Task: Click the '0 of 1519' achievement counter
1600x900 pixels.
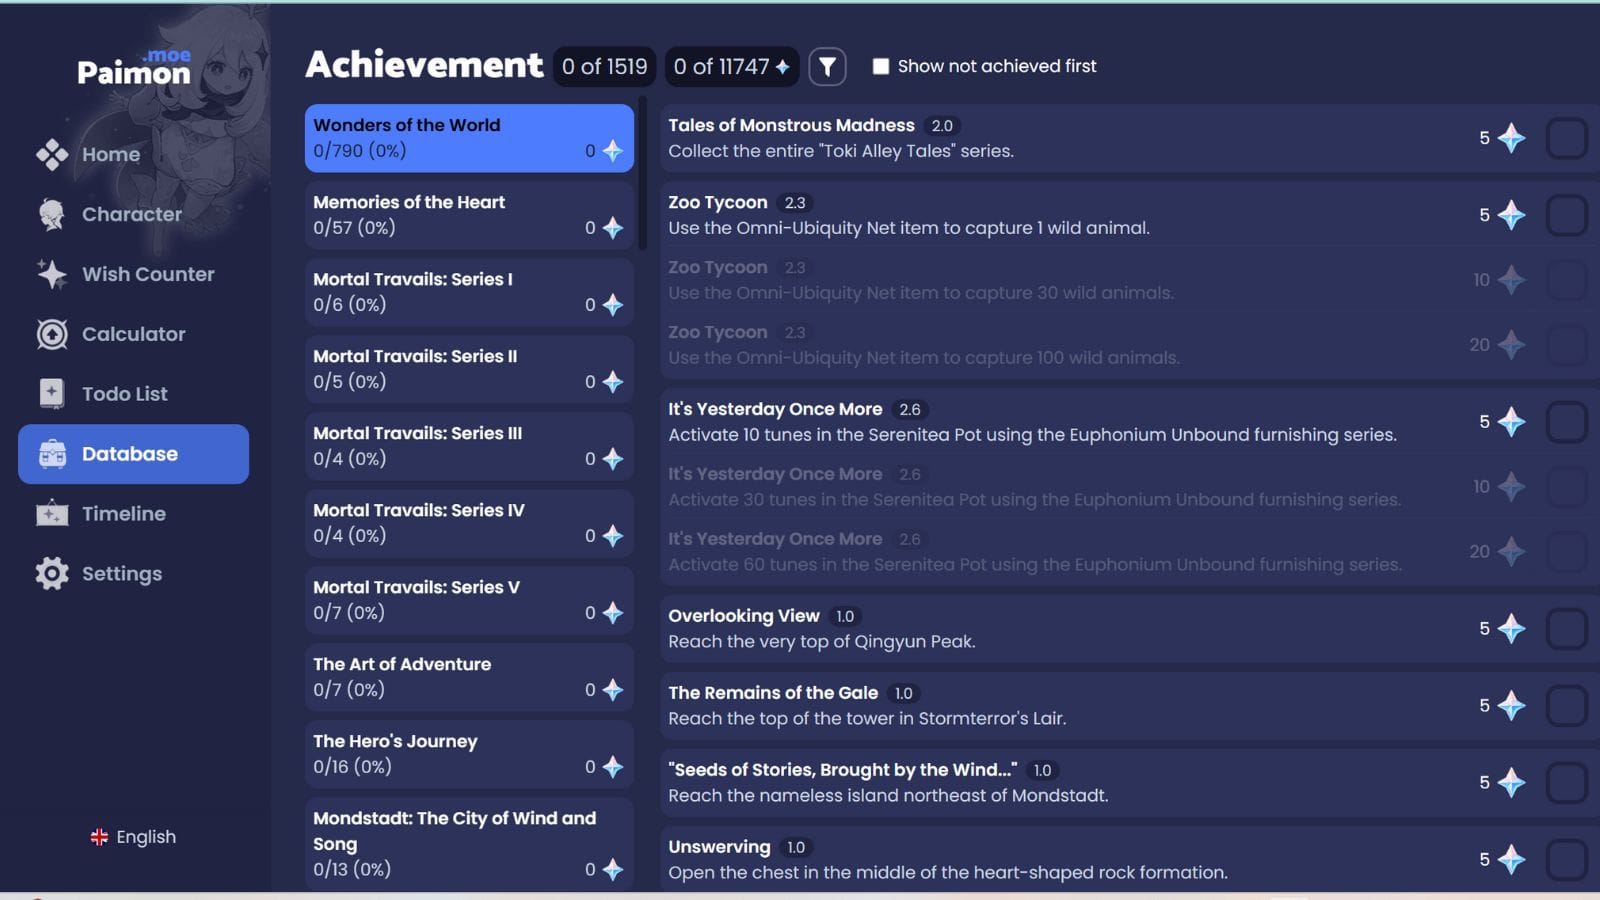Action: (x=604, y=66)
